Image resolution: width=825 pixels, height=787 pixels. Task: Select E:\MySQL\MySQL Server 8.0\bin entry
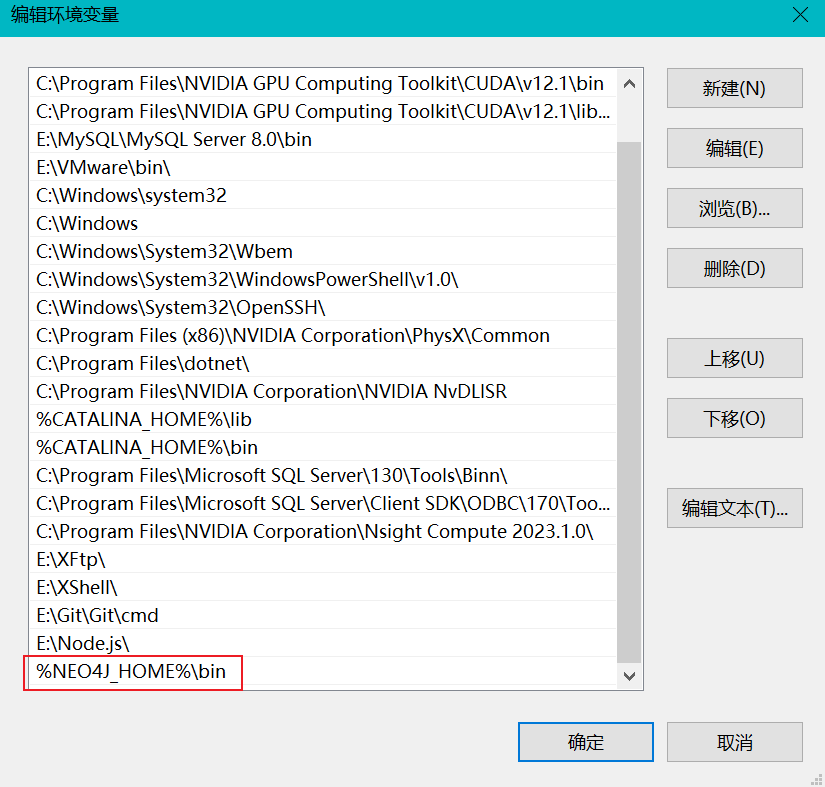174,140
